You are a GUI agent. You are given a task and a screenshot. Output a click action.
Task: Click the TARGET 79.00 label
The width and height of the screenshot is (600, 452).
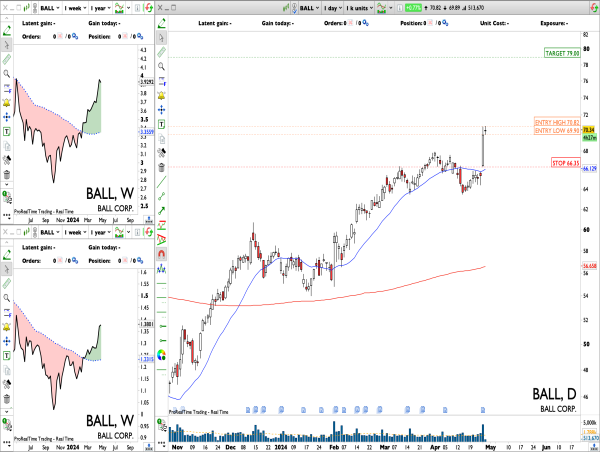tap(562, 53)
